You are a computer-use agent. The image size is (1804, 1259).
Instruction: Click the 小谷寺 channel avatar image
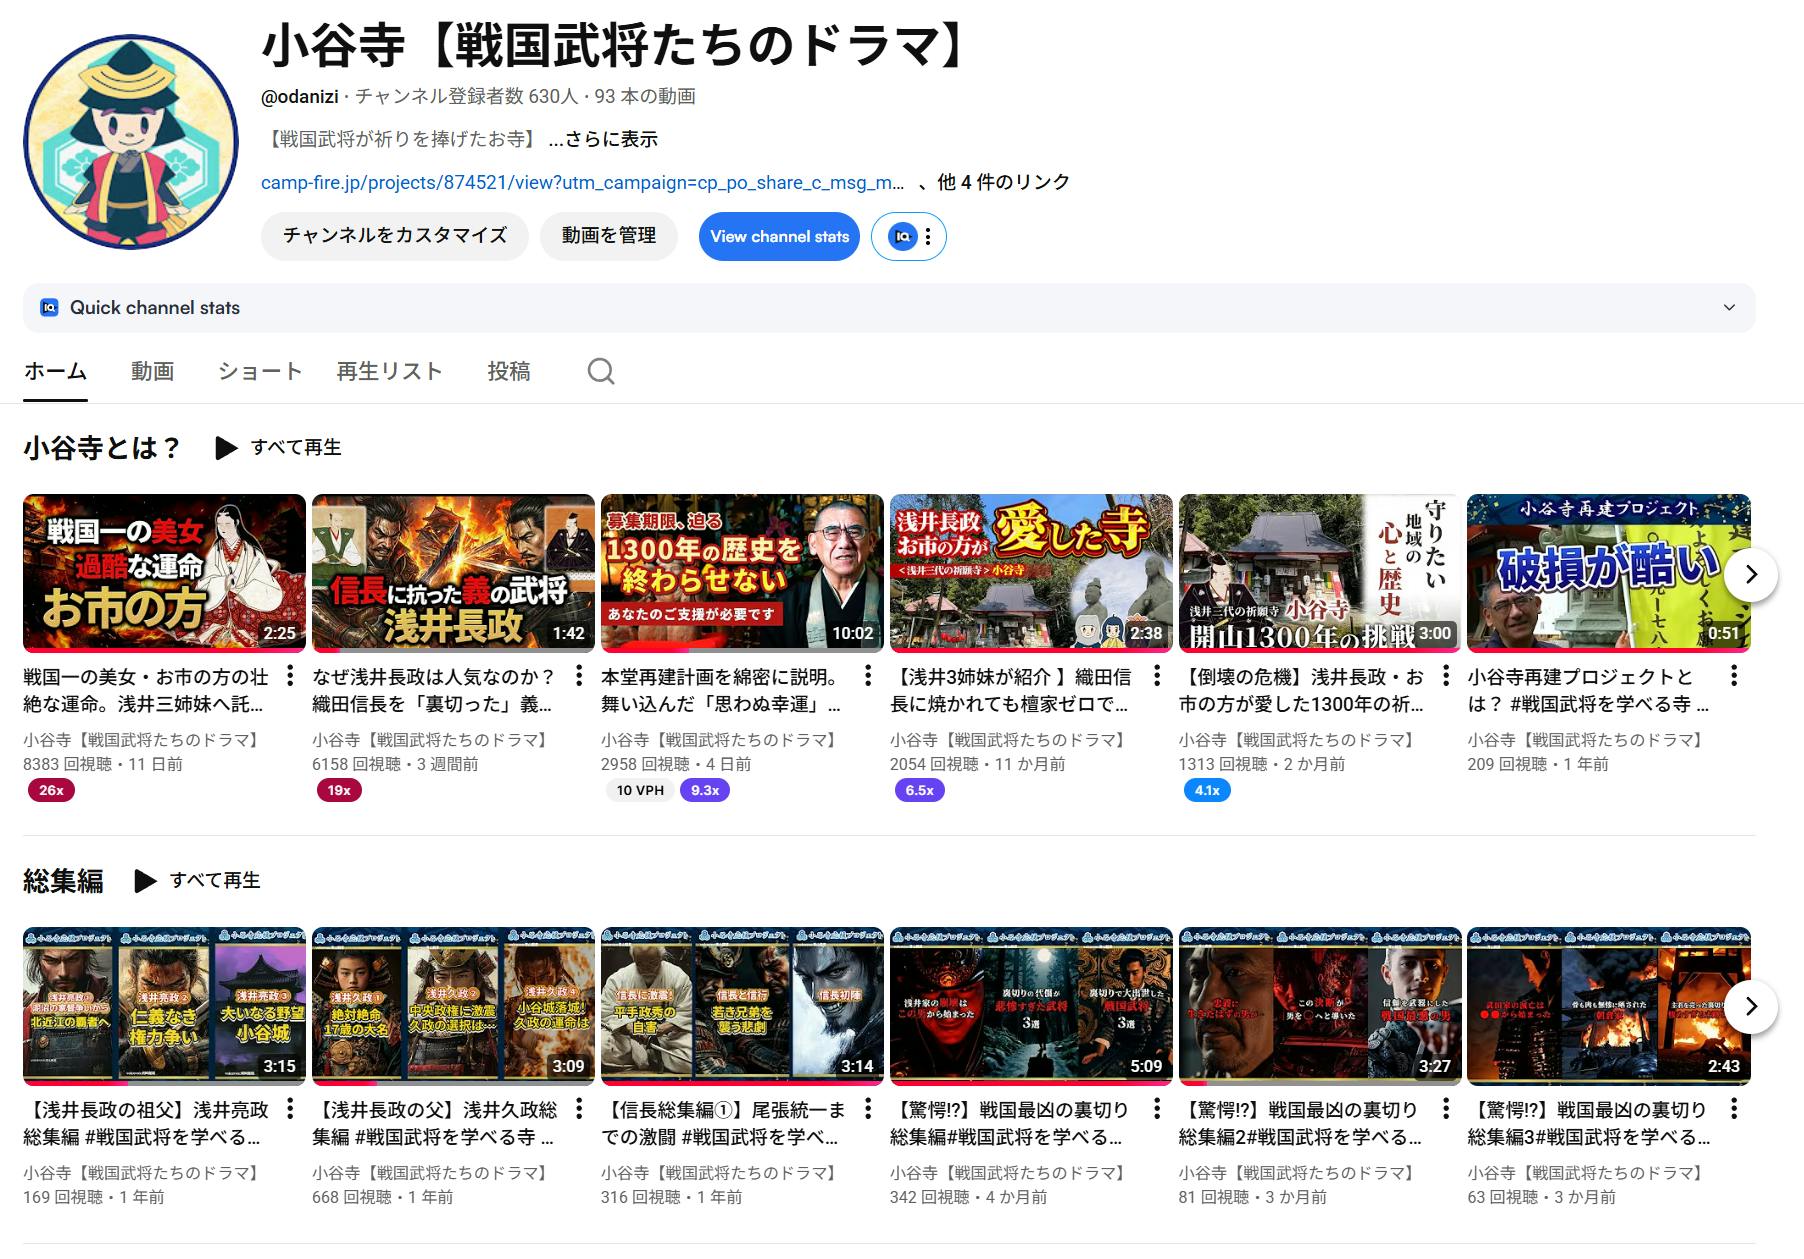pyautogui.click(x=131, y=142)
